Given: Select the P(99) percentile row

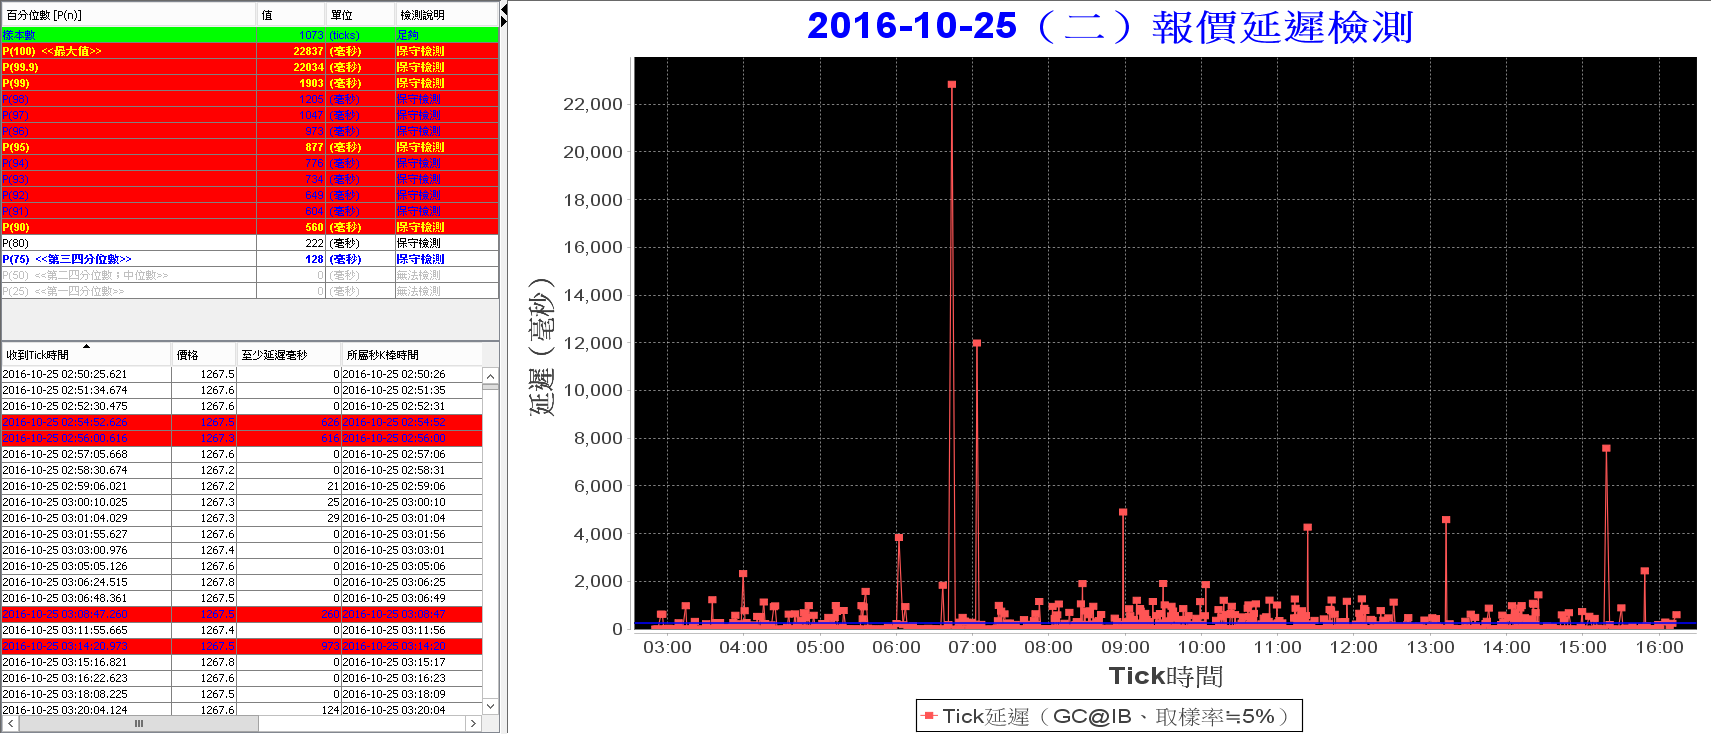Looking at the screenshot, I should (x=250, y=83).
